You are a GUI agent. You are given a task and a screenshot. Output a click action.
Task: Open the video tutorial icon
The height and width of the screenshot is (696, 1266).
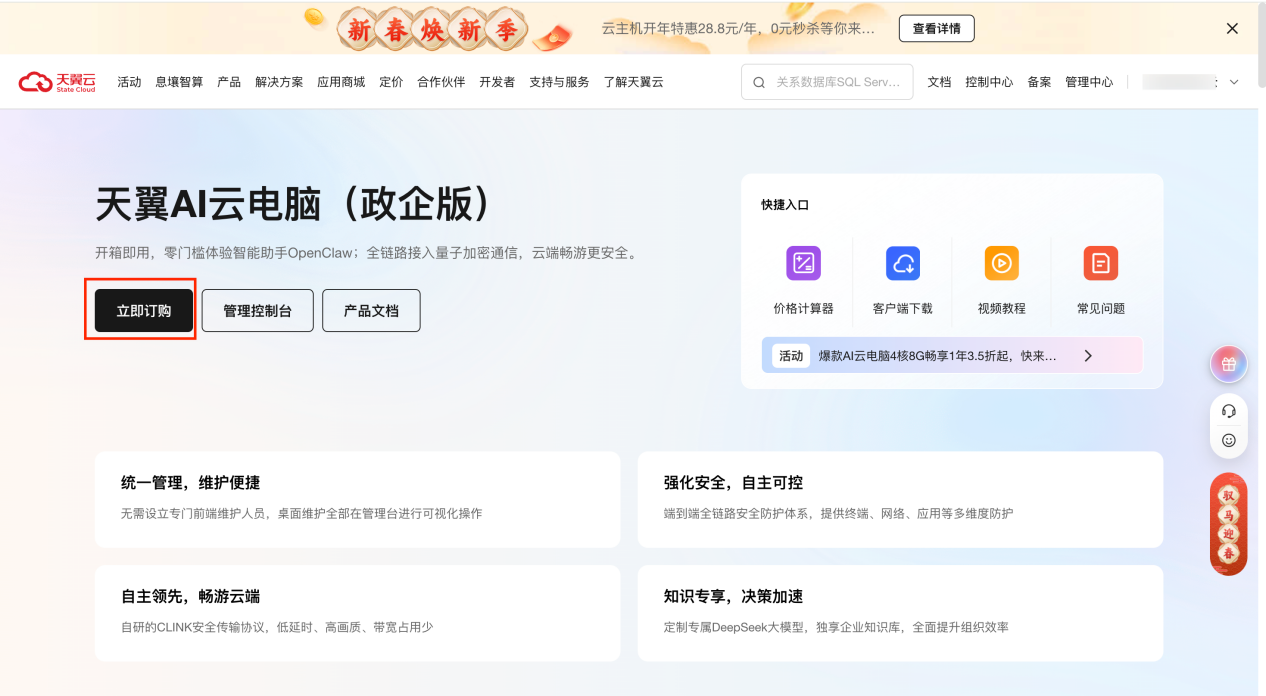coord(1001,263)
